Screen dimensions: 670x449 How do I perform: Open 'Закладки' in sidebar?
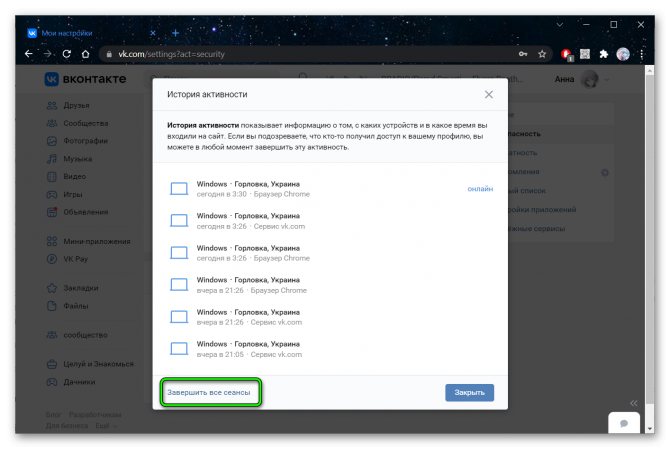(73, 288)
